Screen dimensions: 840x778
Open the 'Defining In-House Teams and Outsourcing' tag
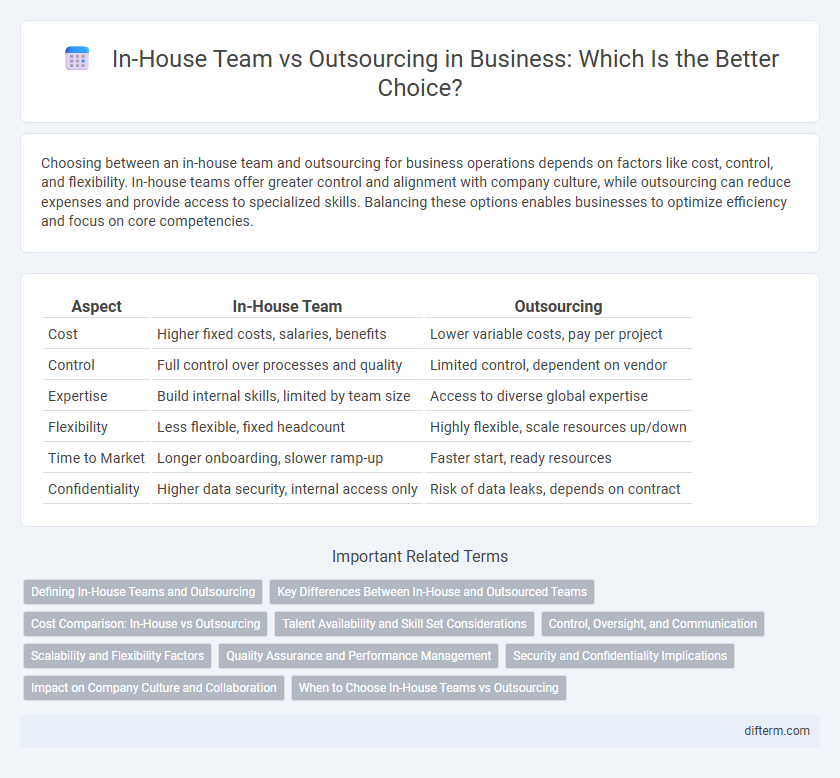point(143,592)
